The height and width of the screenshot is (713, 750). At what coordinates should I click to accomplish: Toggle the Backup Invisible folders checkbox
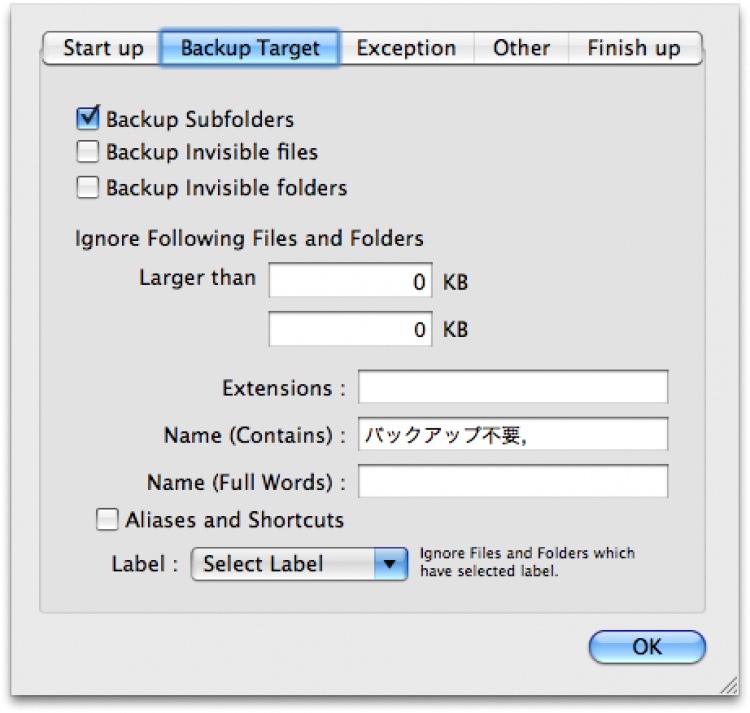coord(88,187)
